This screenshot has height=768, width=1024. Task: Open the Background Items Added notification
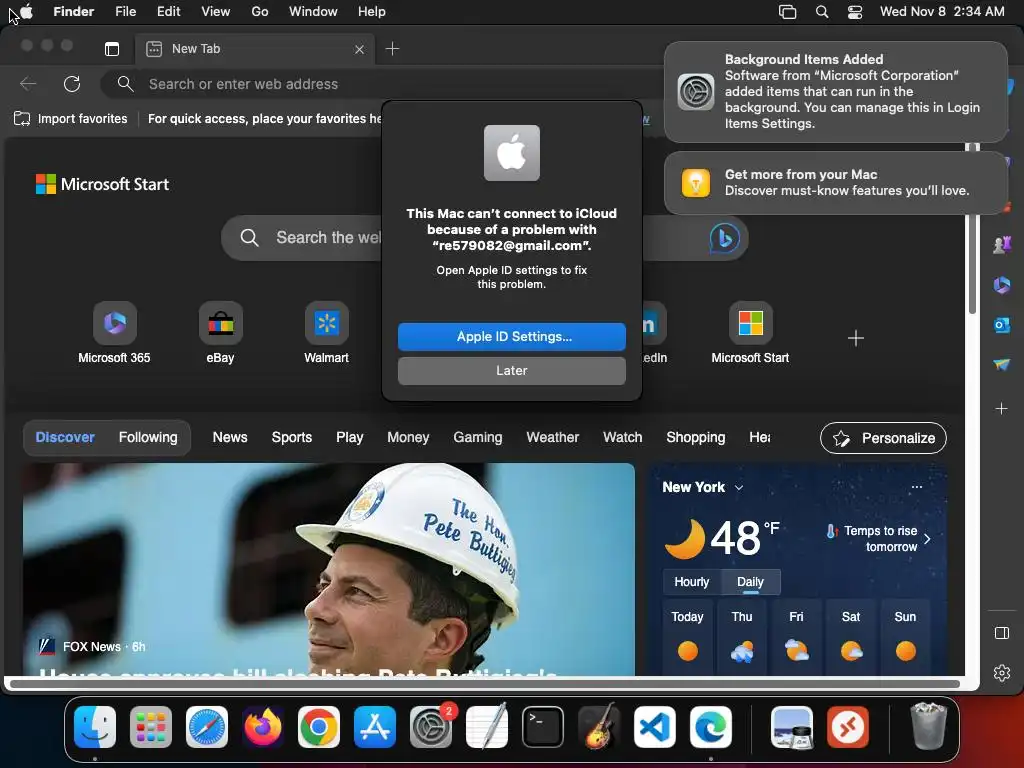[x=836, y=91]
